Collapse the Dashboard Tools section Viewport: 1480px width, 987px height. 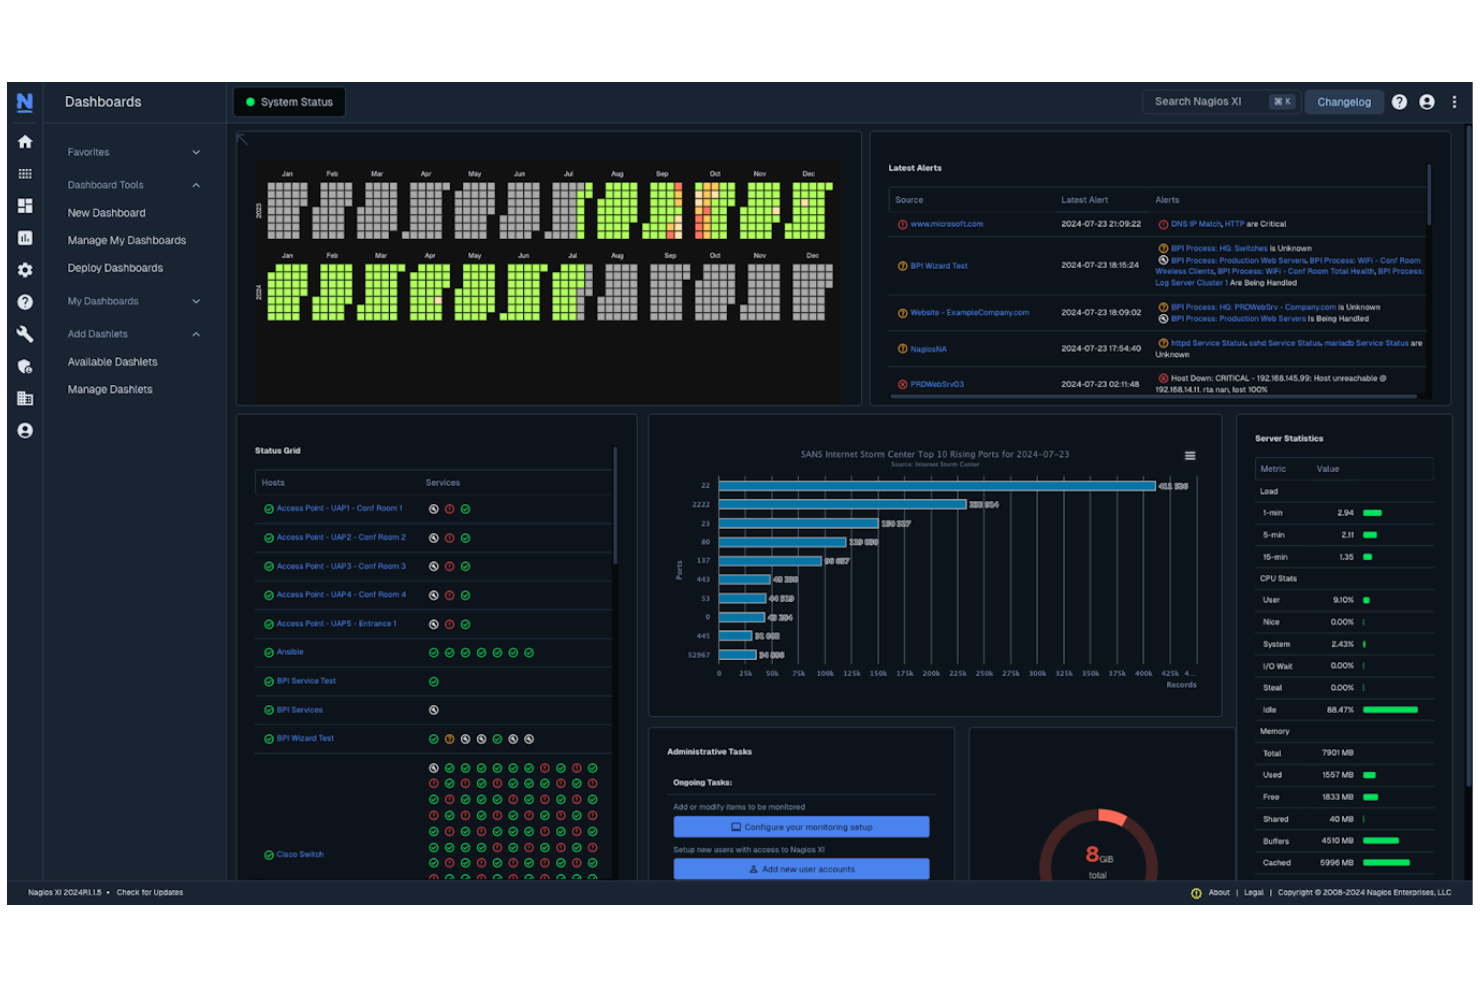coord(132,184)
